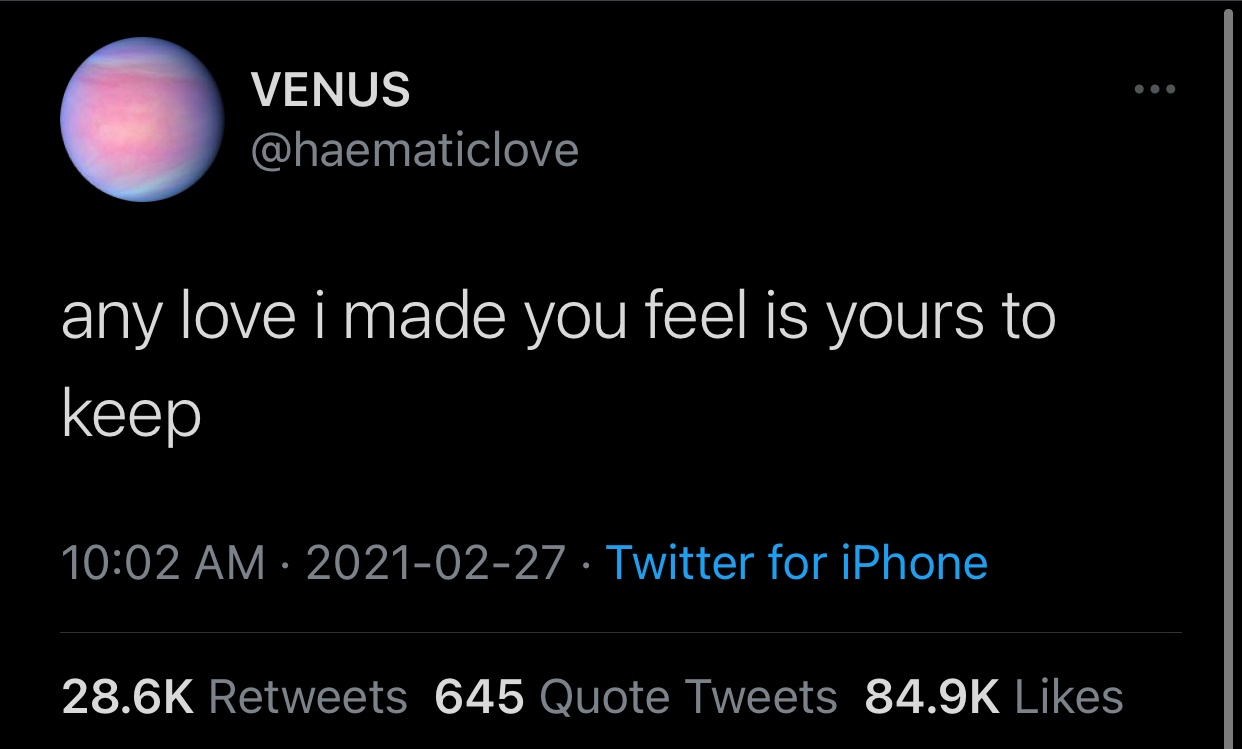Click the word "keep" on second line
Image resolution: width=1242 pixels, height=749 pixels.
coord(131,414)
